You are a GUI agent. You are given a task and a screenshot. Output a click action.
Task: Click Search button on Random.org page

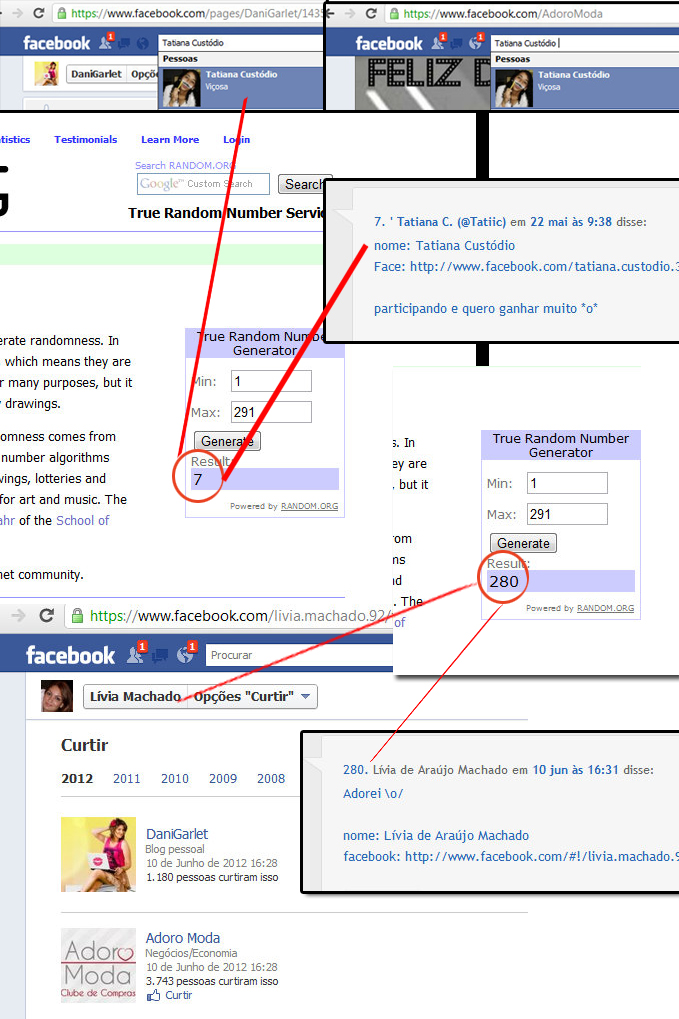(303, 184)
